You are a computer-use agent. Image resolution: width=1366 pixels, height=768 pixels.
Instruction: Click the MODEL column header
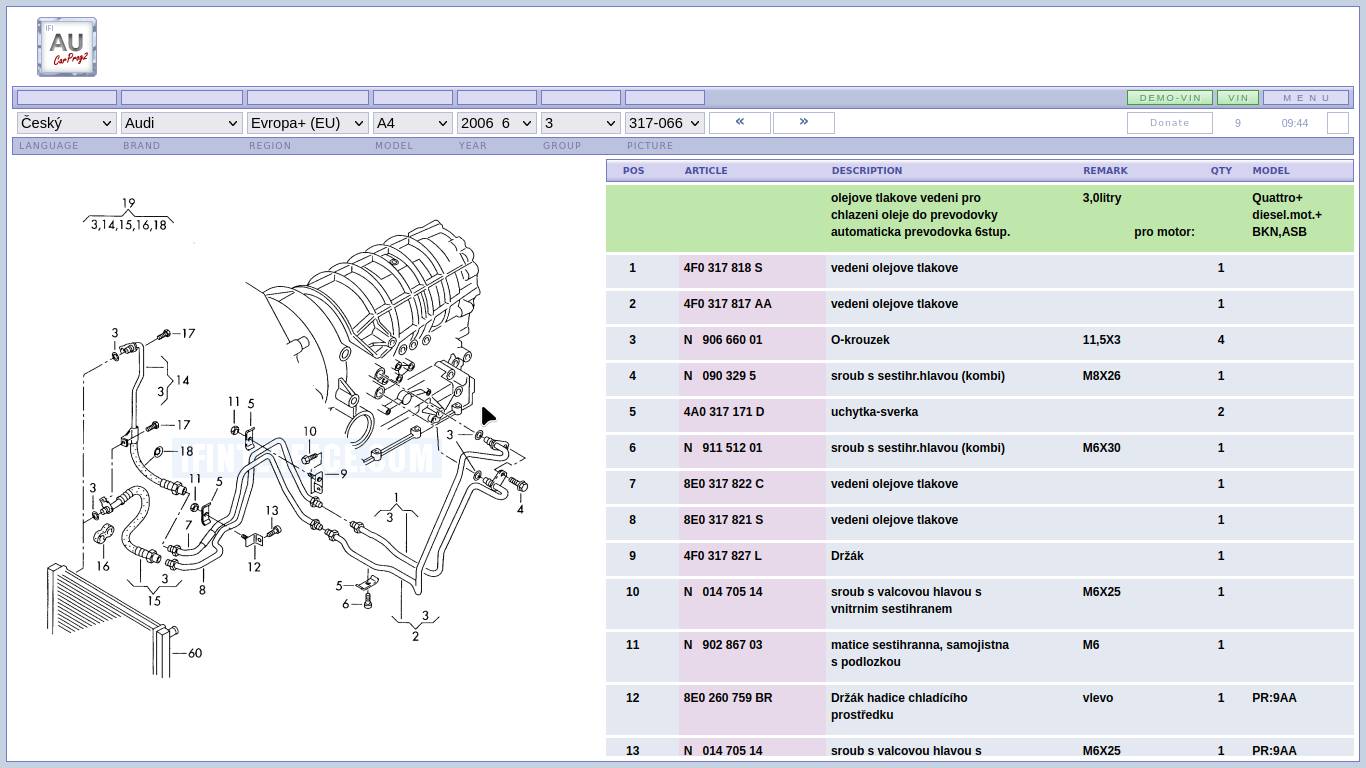1270,171
